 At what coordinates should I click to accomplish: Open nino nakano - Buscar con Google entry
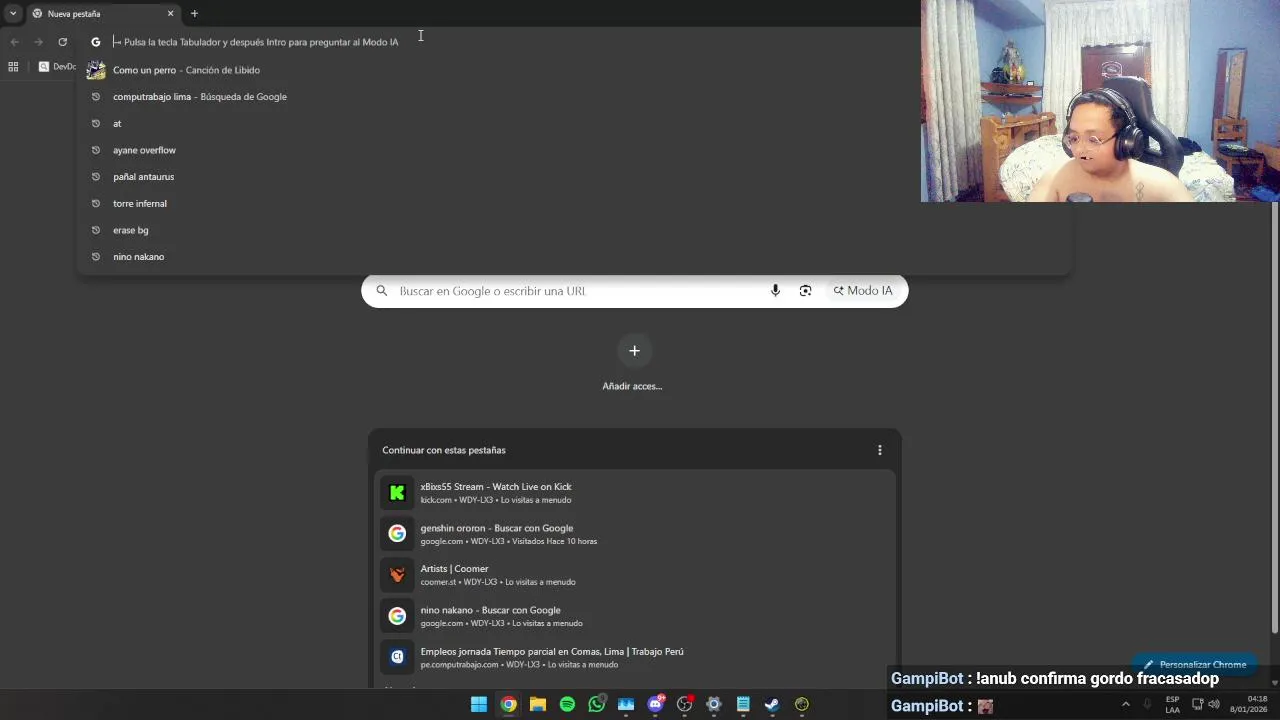point(634,616)
